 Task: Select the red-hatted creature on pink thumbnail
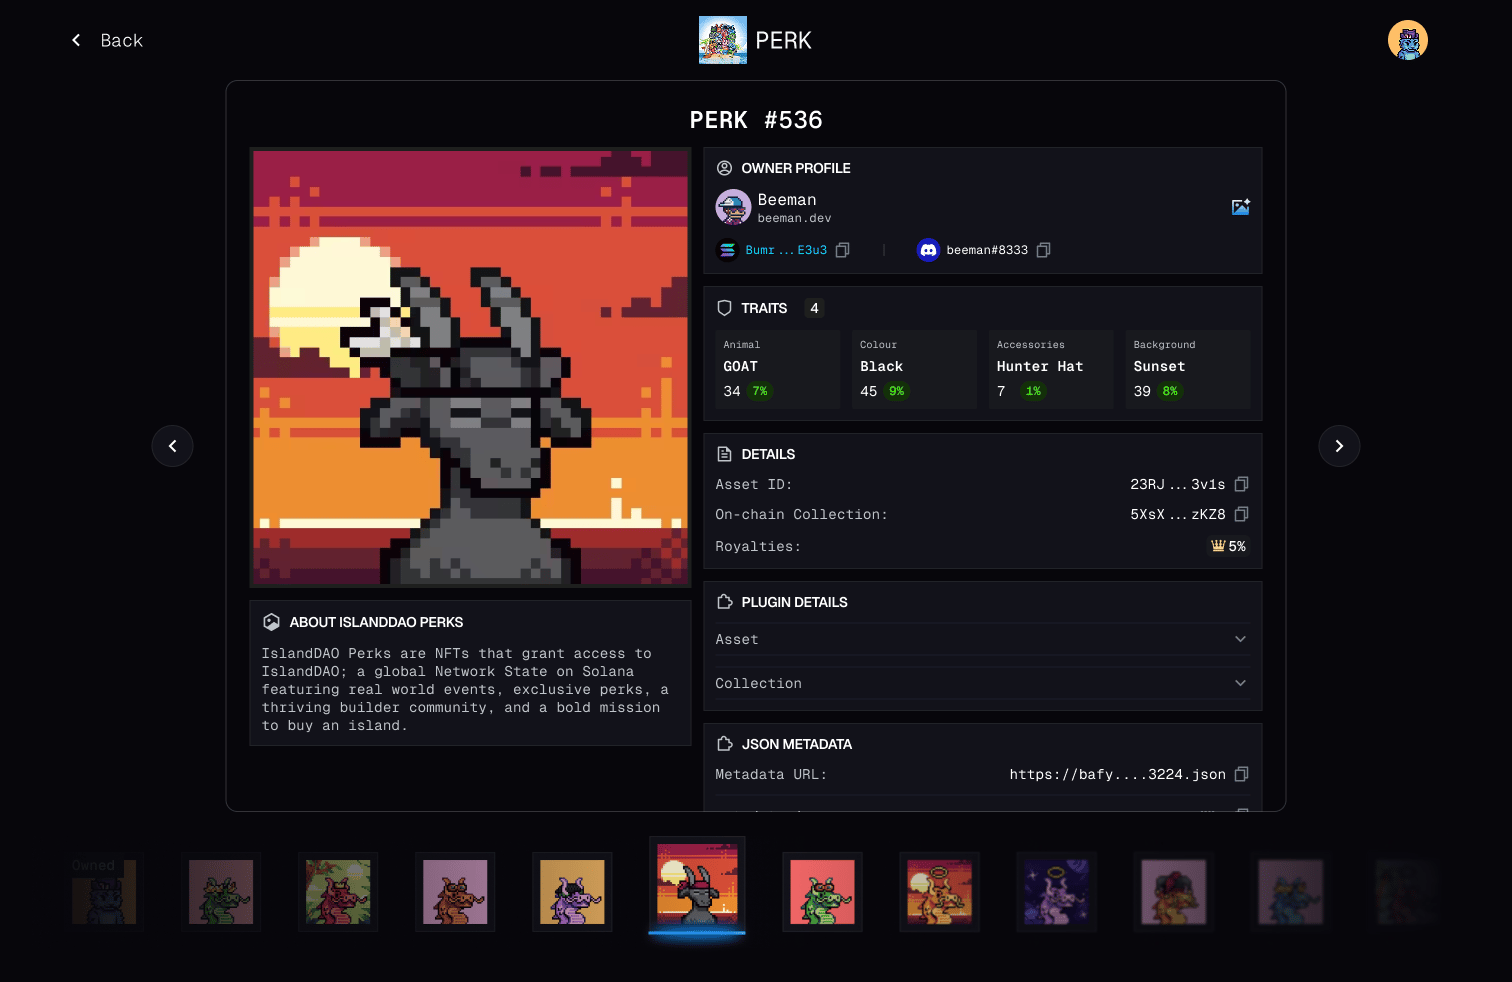coord(1173,892)
